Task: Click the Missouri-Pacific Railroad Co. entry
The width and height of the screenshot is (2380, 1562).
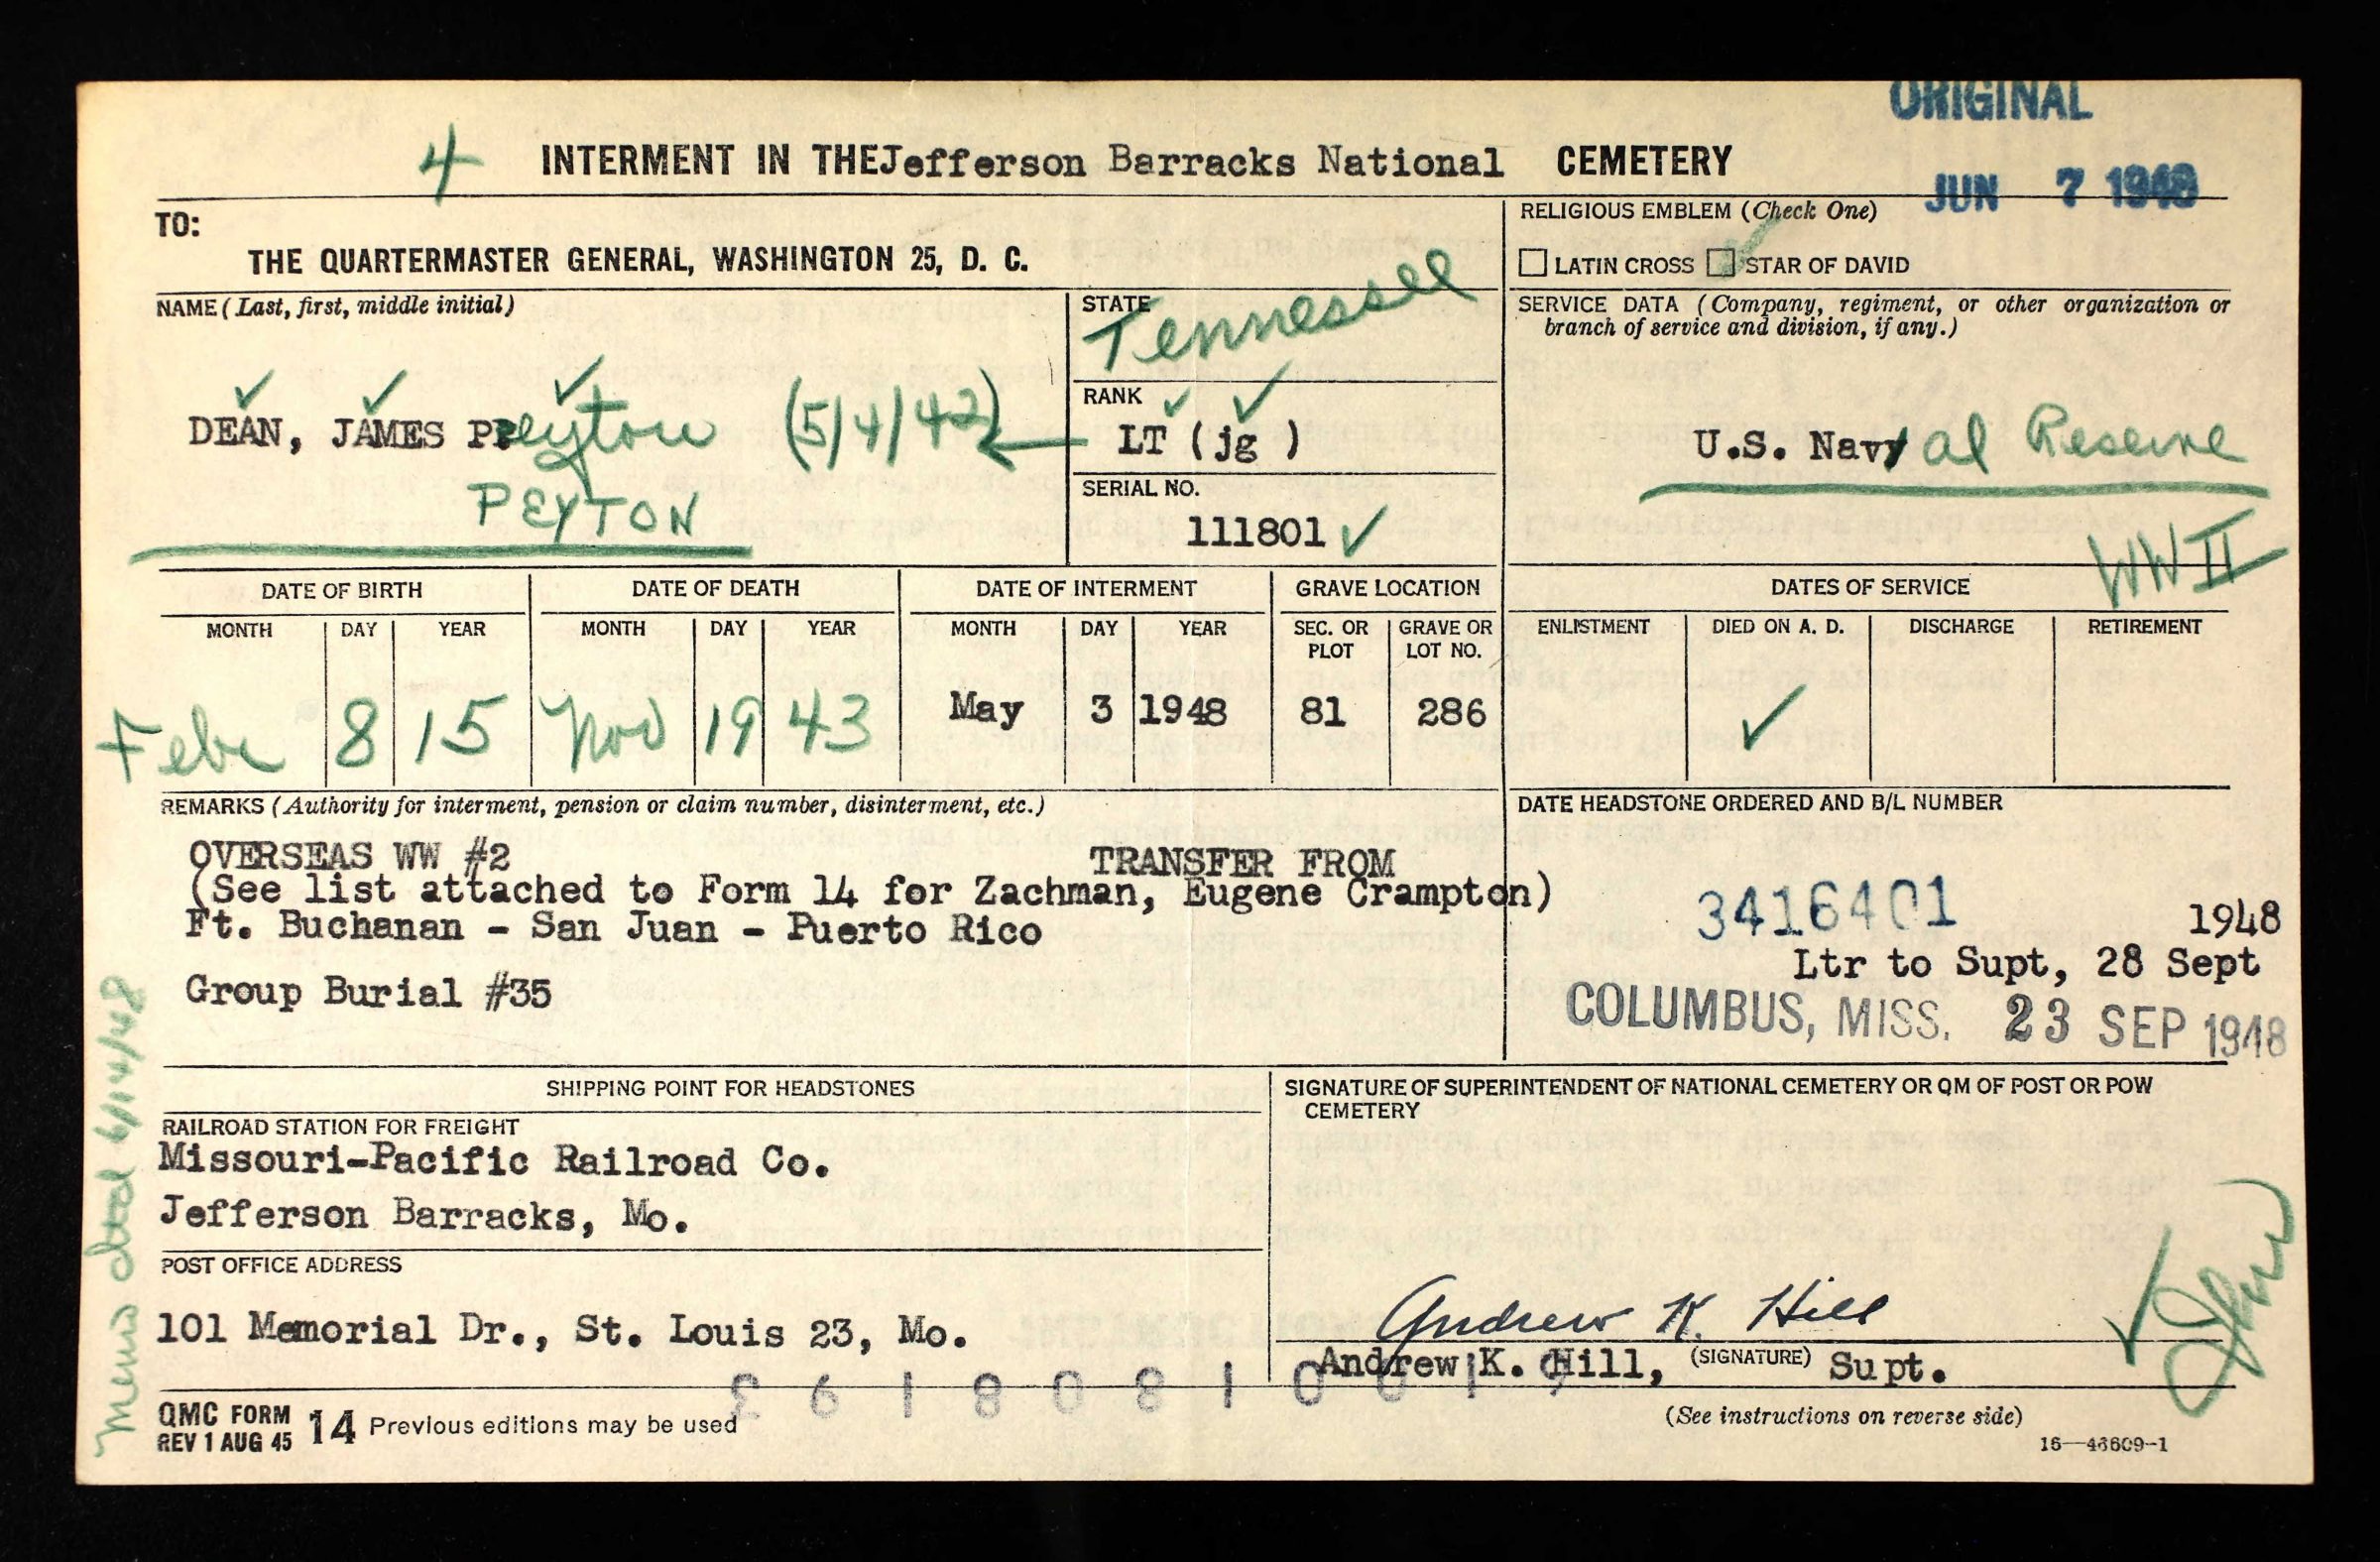Action: 495,1161
